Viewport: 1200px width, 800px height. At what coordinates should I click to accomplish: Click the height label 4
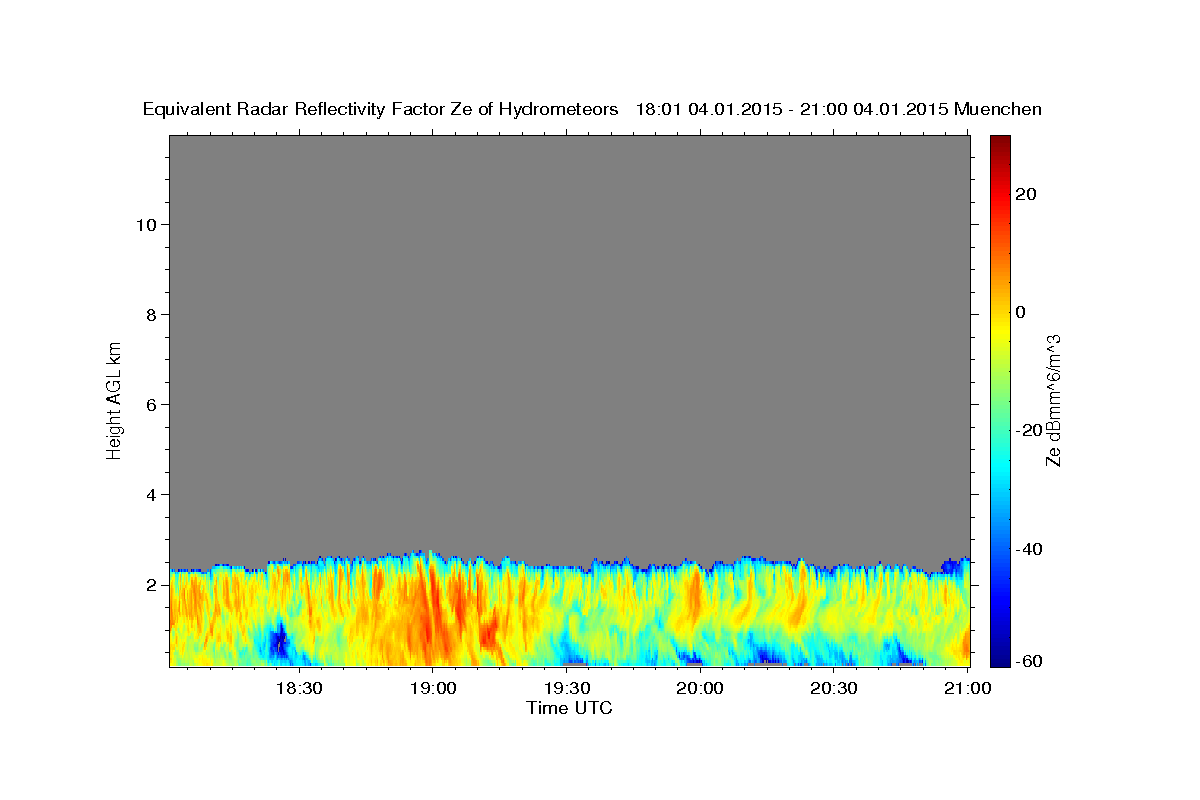151,495
